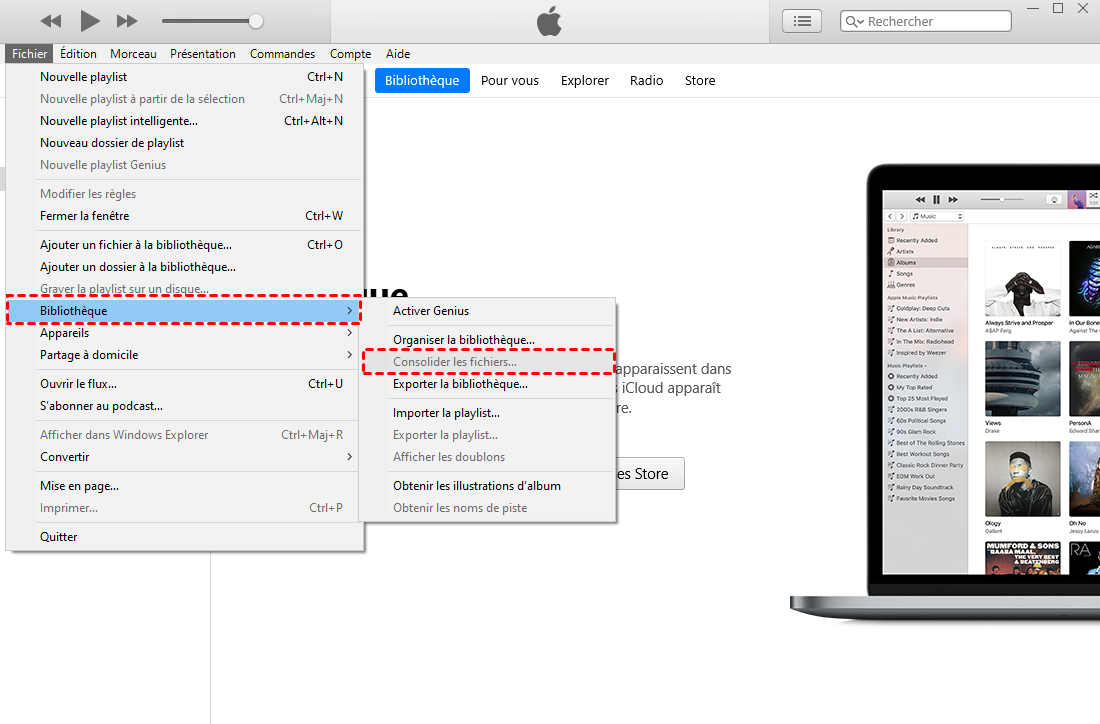This screenshot has width=1100, height=724.
Task: Click Obtenir les illustrations d'album
Action: 477,486
